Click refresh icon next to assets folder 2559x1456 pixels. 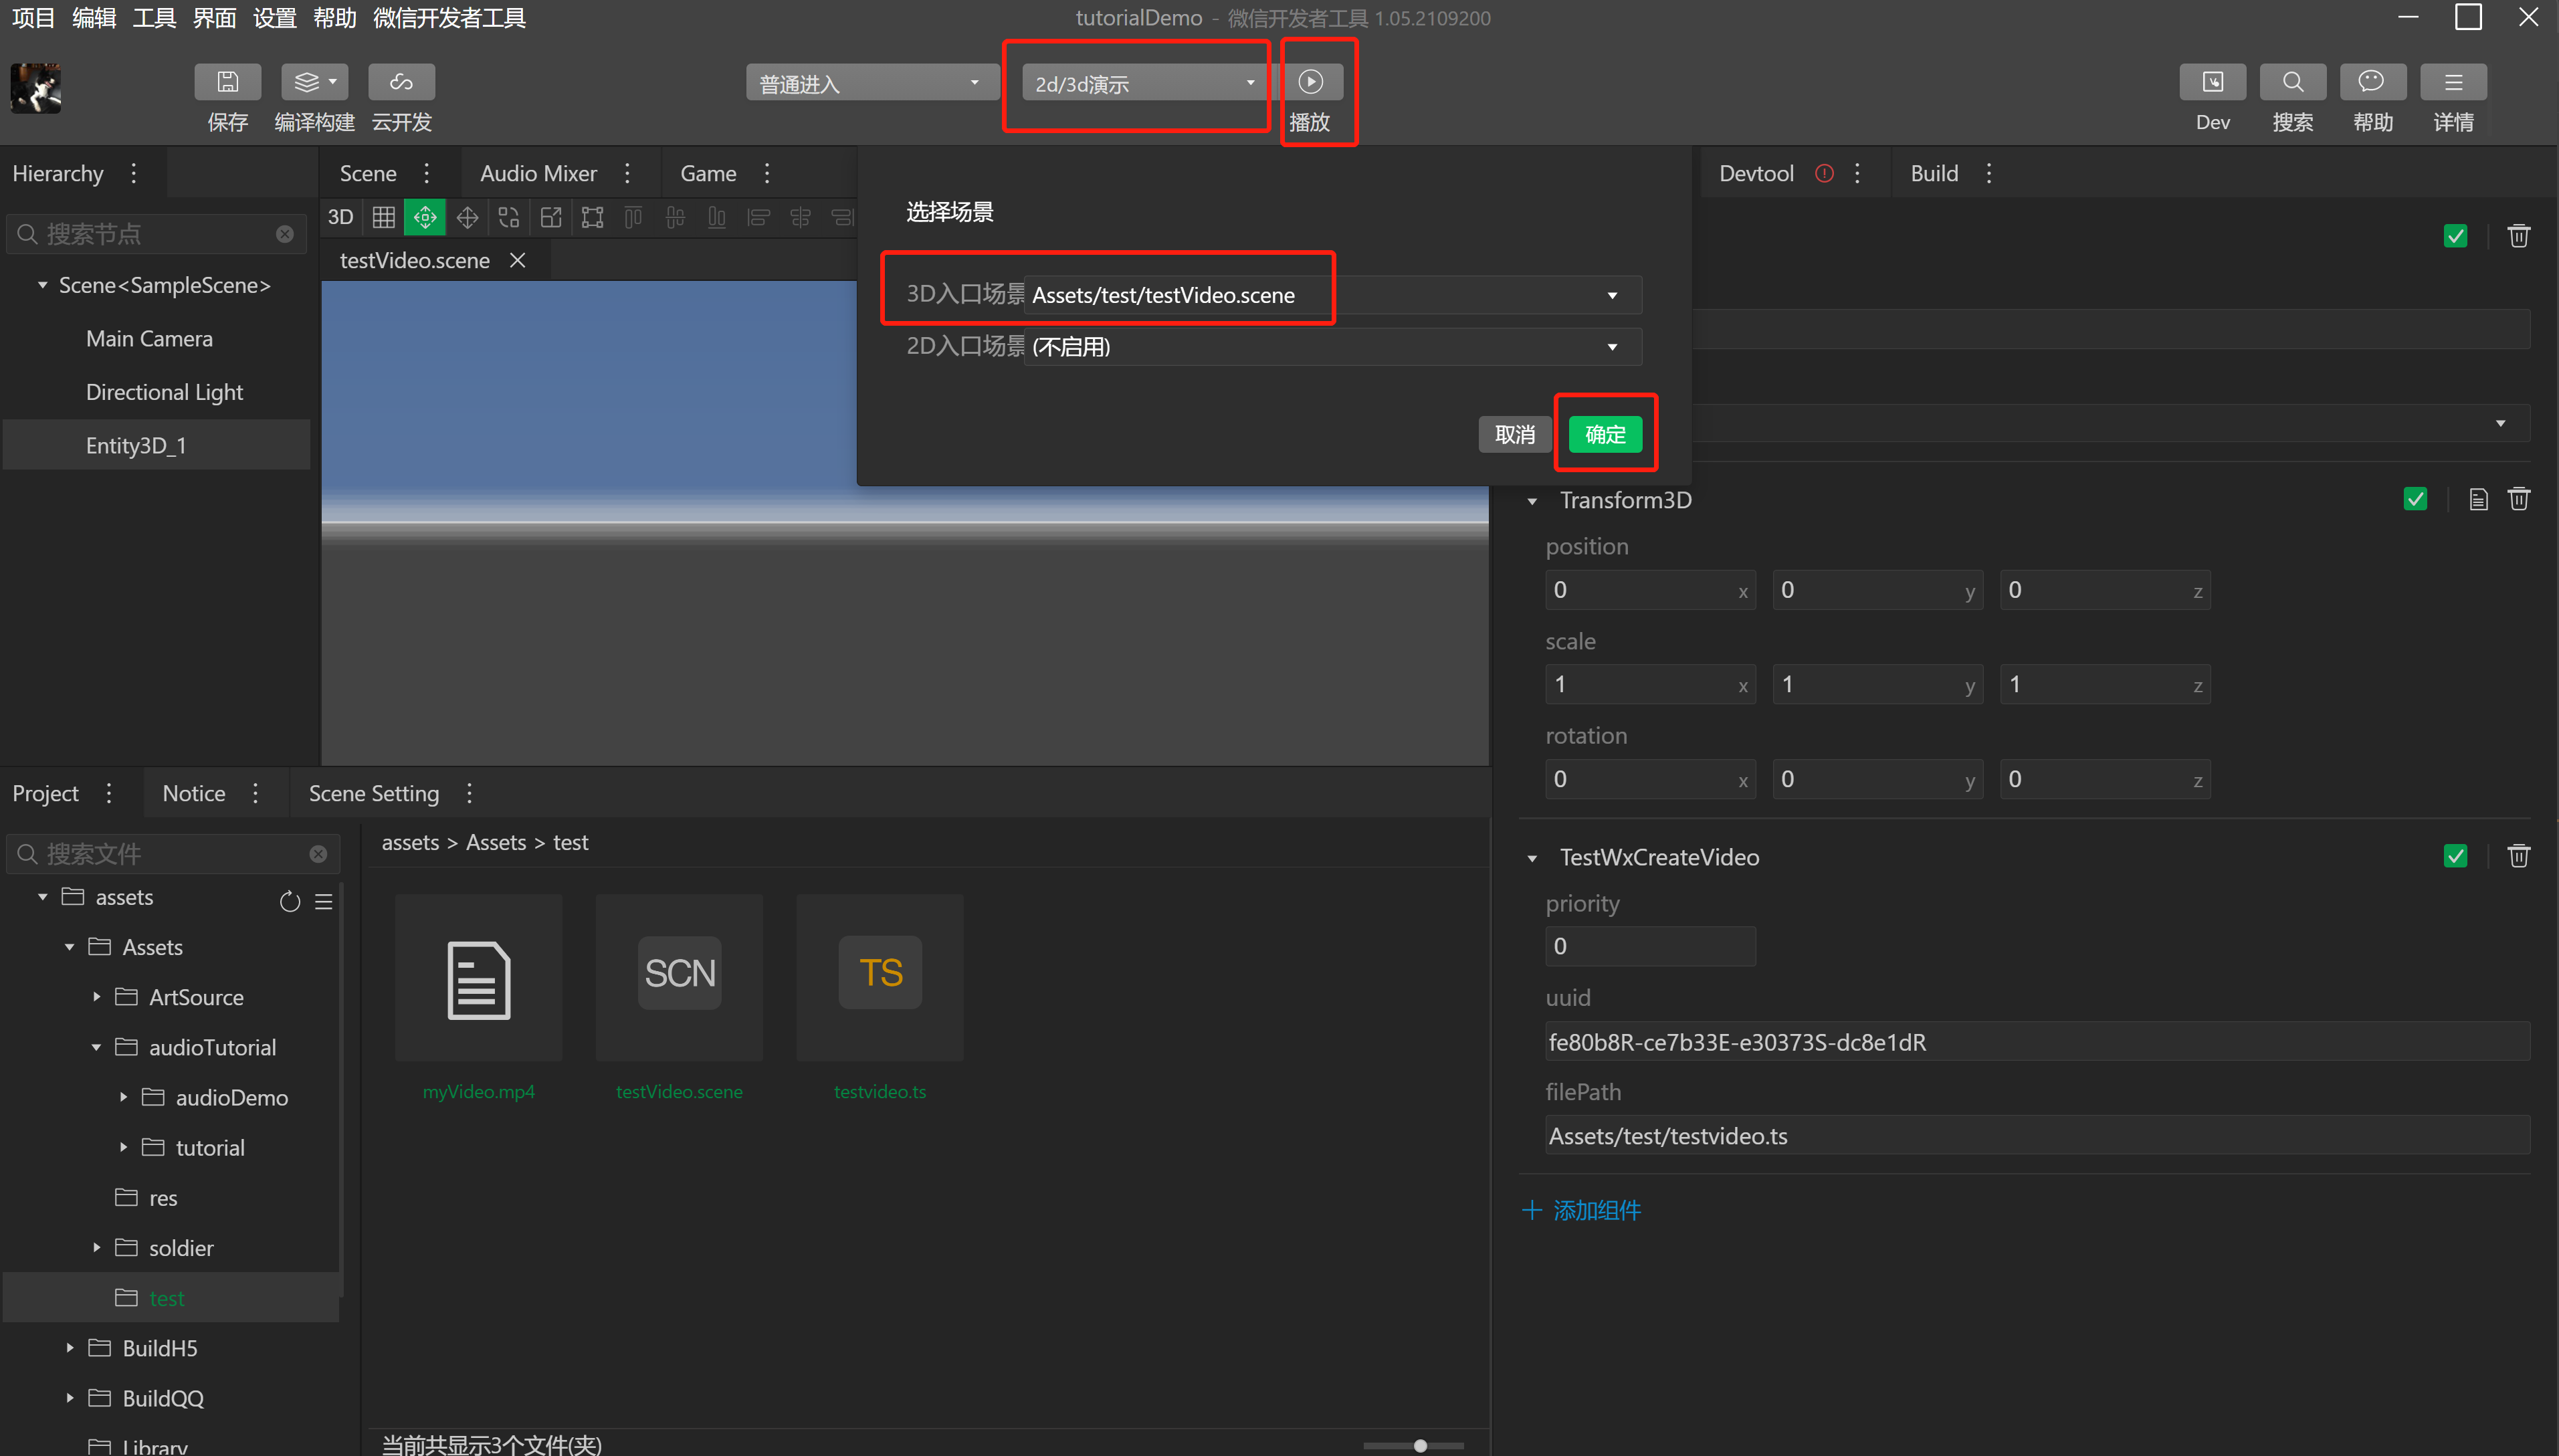[x=290, y=901]
